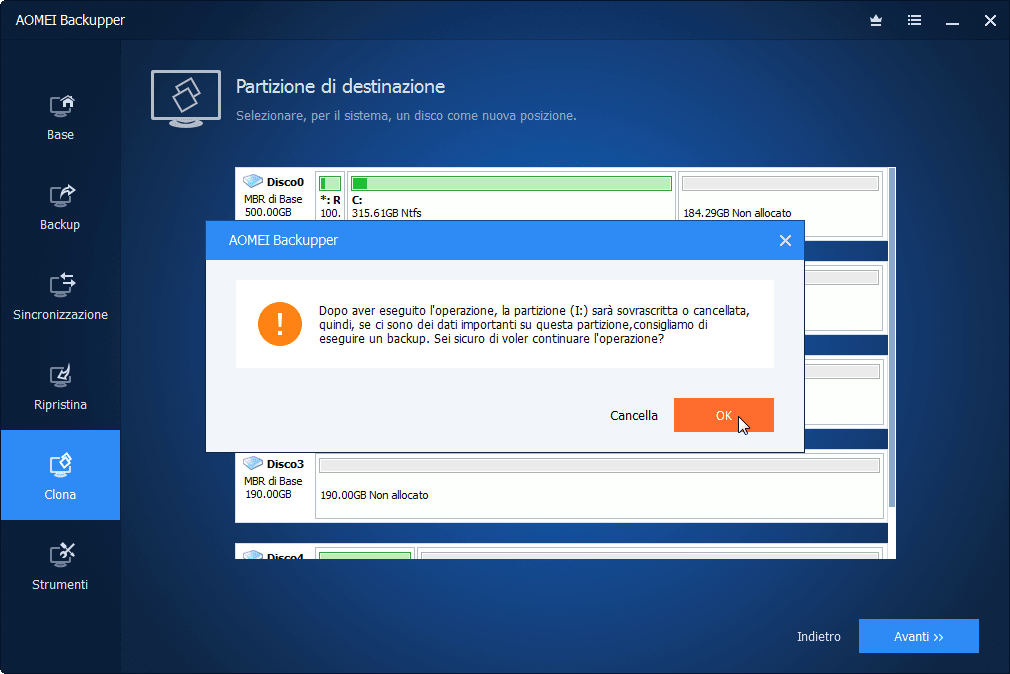Confirm the operation with OK

(723, 415)
